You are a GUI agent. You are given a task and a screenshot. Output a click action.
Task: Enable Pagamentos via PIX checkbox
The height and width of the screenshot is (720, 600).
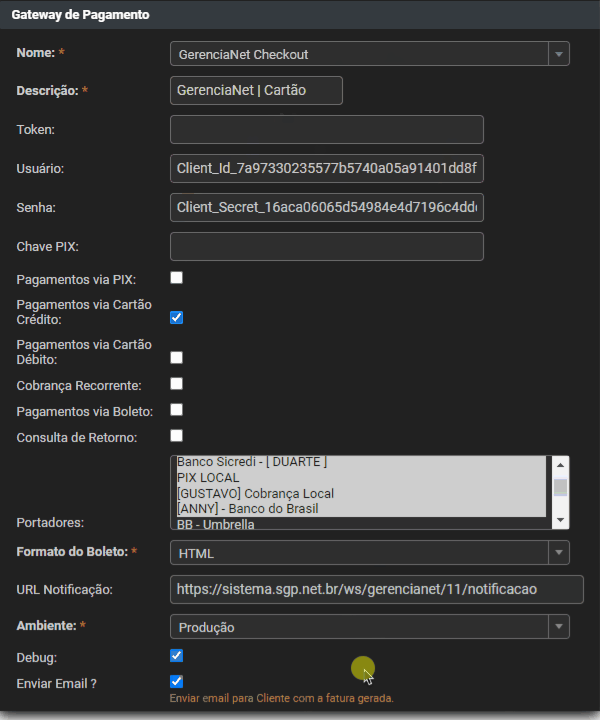pos(176,278)
